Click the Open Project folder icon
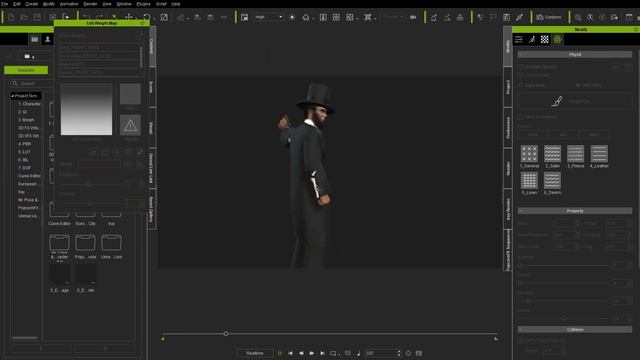This screenshot has height=360, width=640. pos(24,17)
